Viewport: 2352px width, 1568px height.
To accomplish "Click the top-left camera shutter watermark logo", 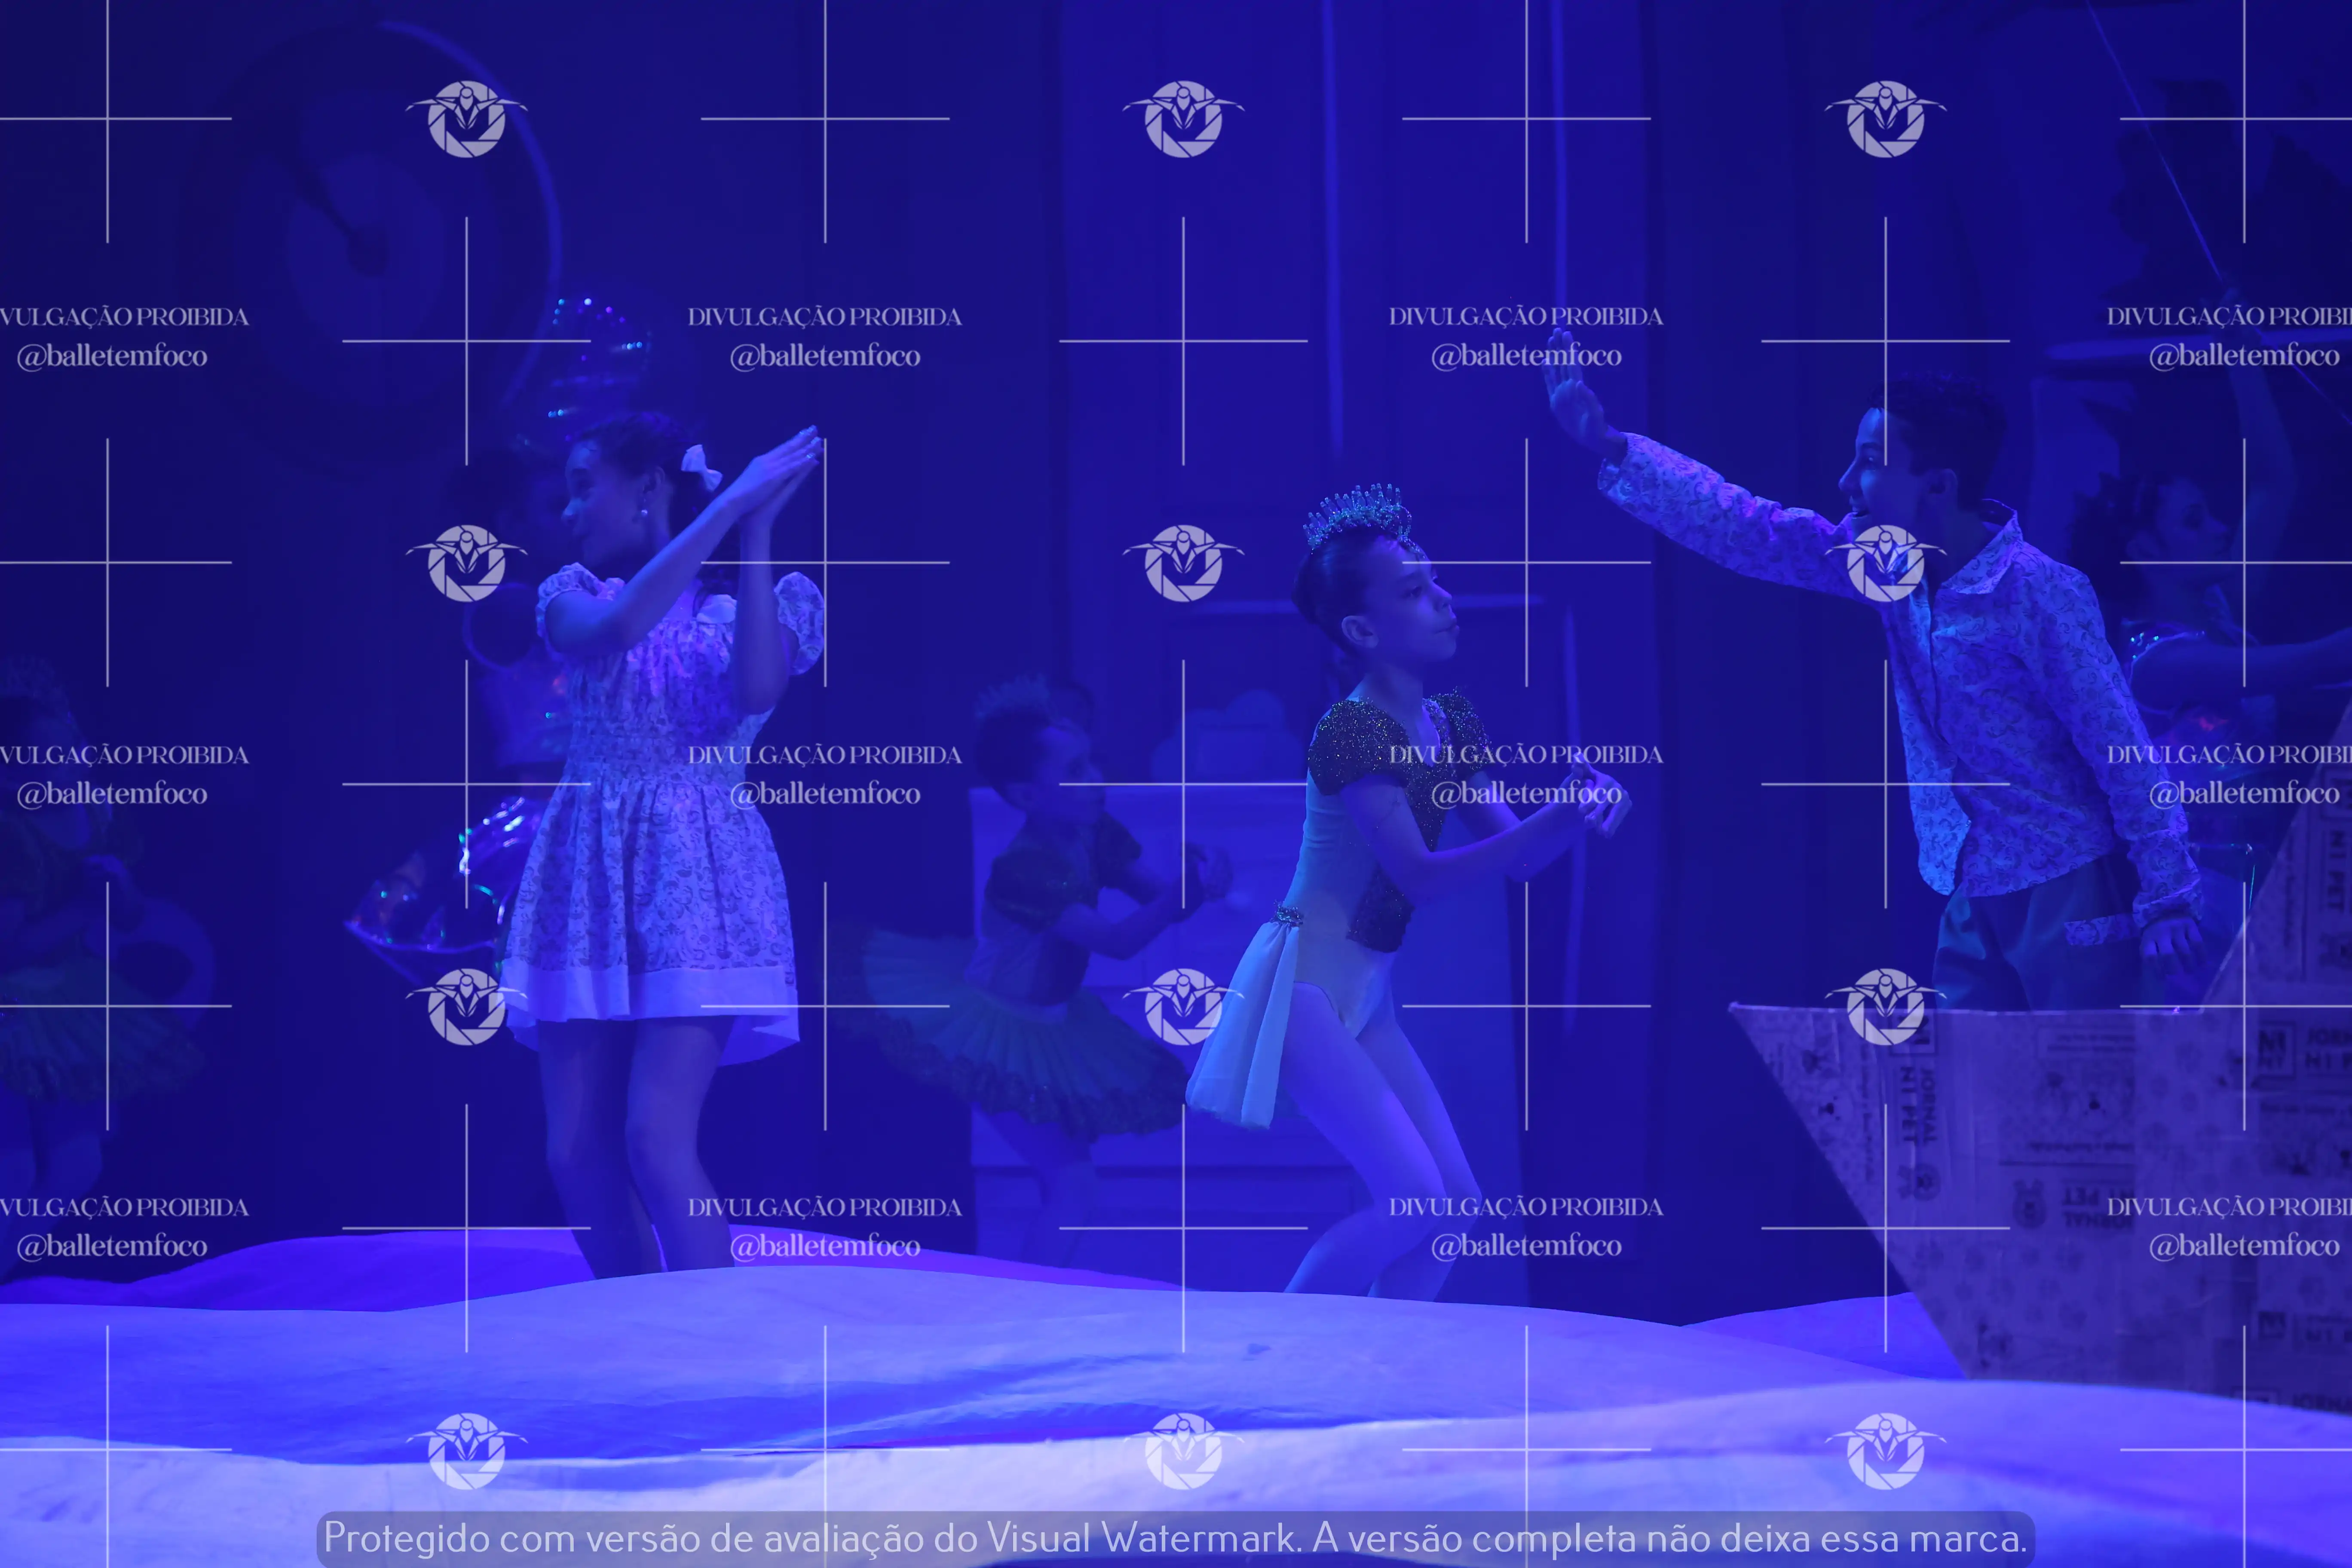I will click(466, 119).
